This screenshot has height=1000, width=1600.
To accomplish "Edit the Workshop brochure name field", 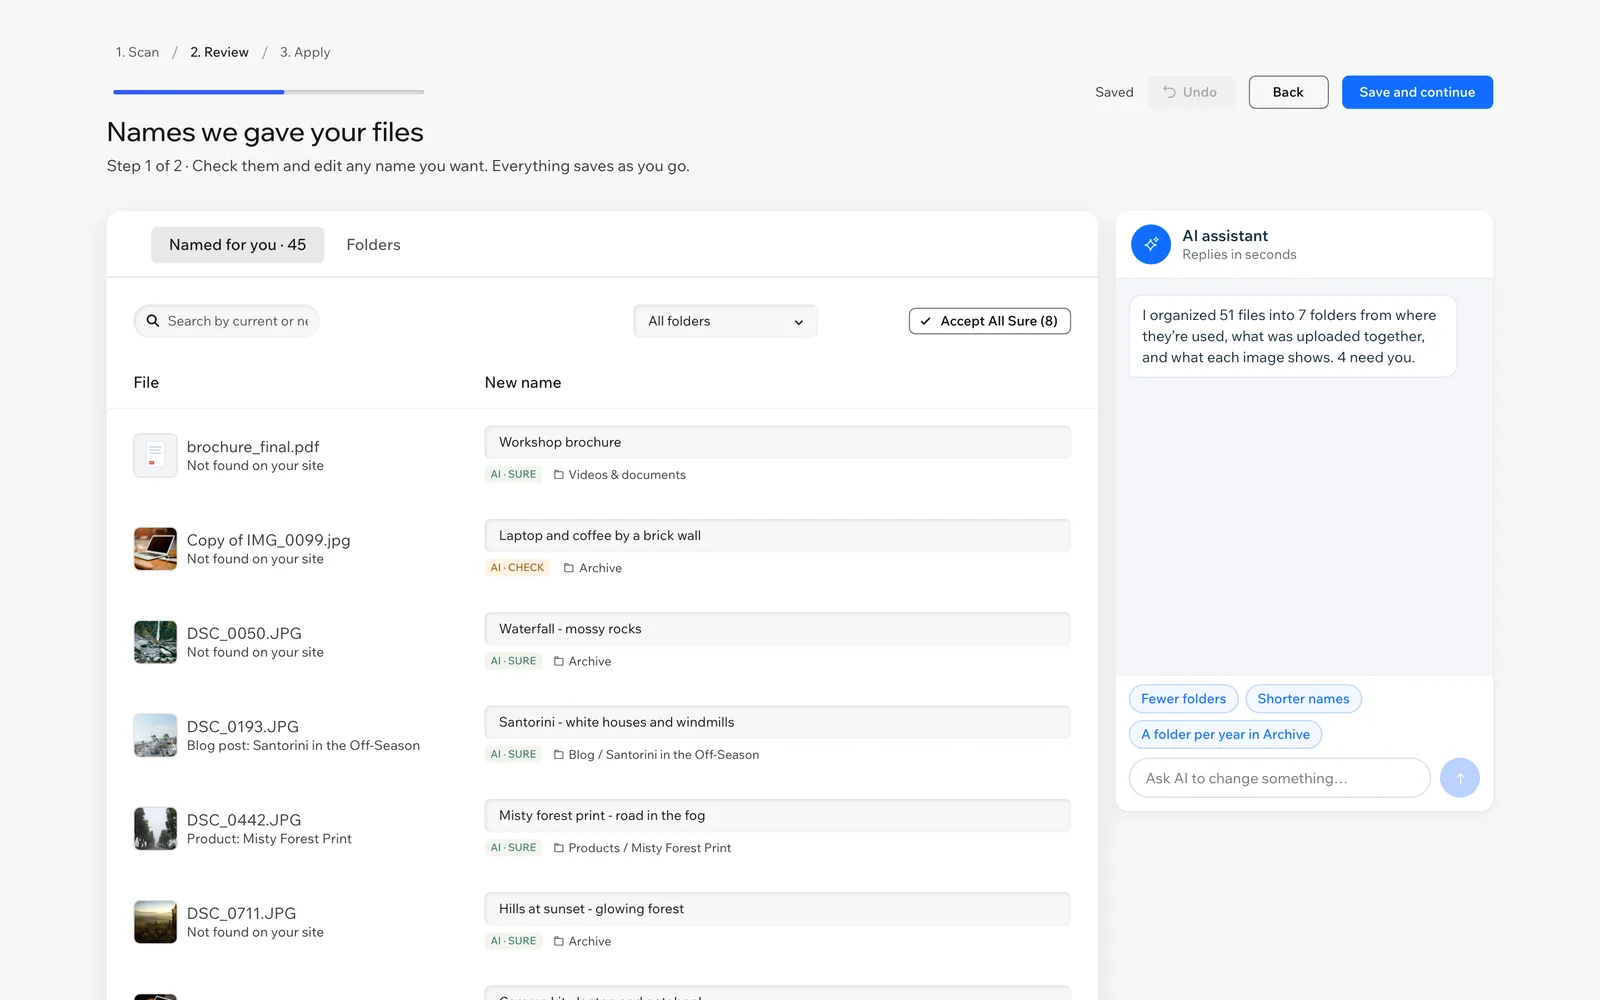I will tap(777, 442).
